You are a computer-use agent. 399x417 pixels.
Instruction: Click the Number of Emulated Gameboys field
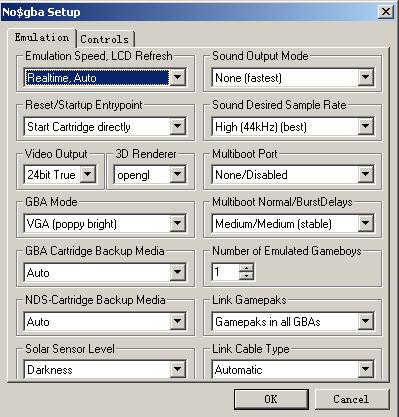(x=226, y=272)
